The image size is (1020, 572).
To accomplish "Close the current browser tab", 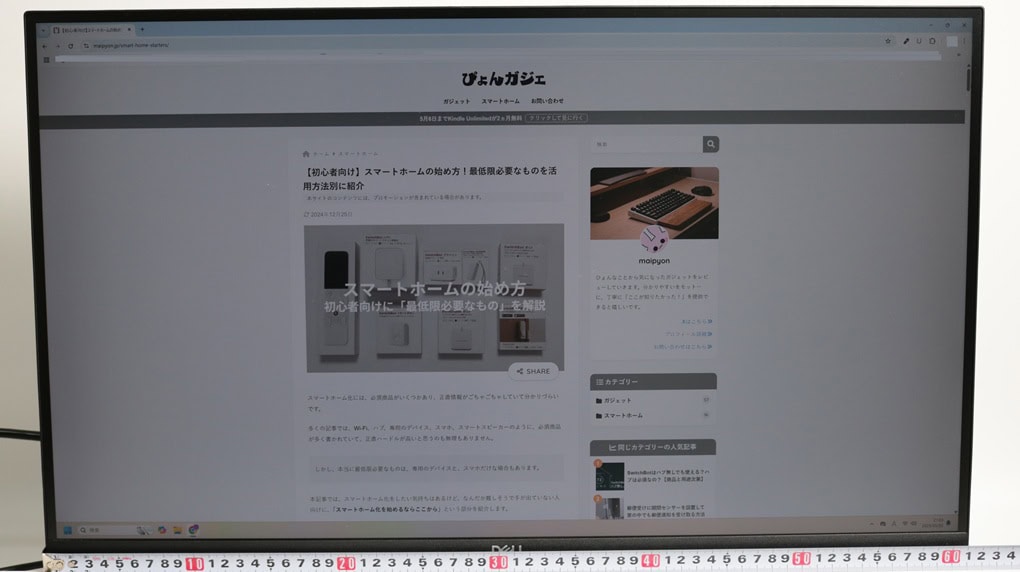I will coord(129,29).
